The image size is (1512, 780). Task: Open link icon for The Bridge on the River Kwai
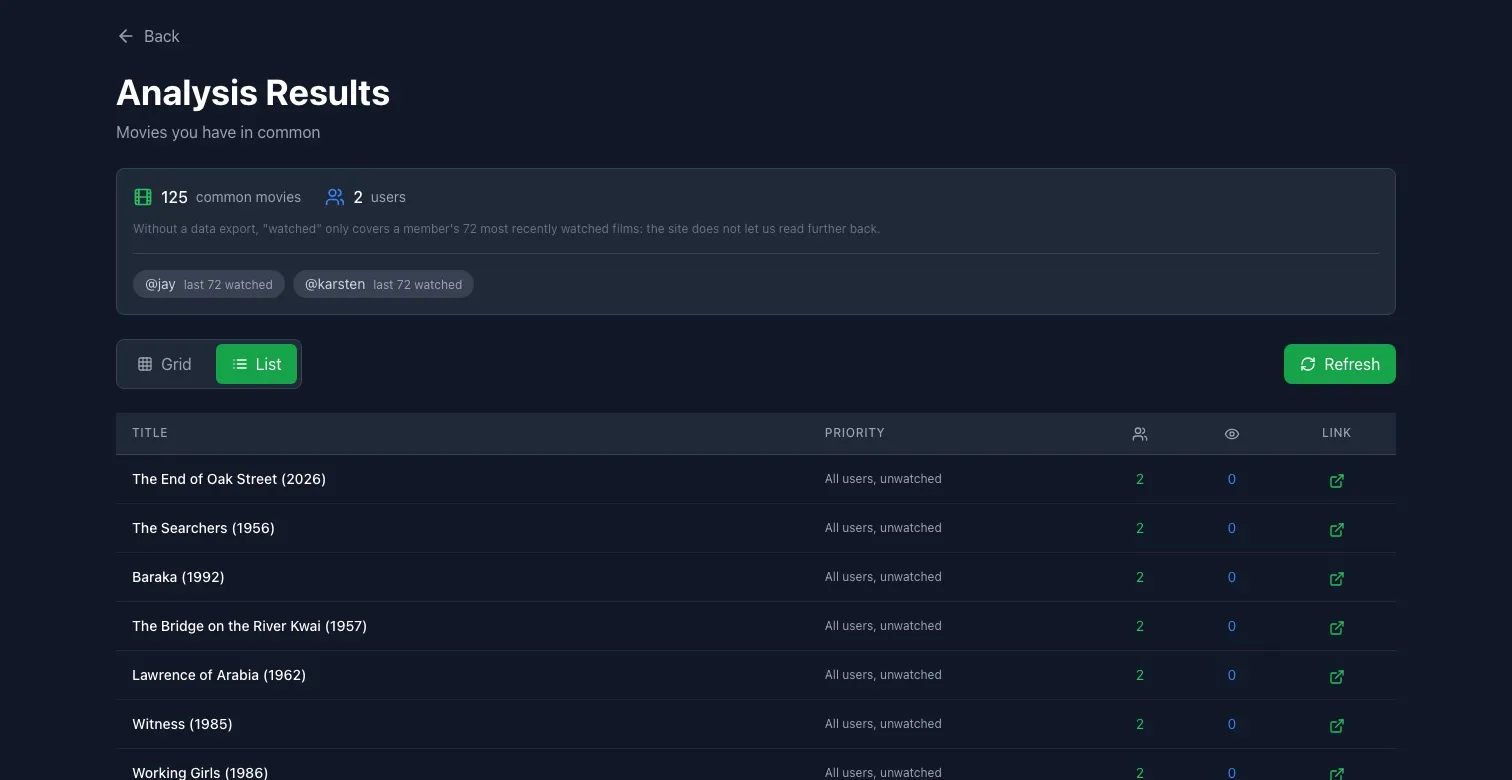tap(1336, 627)
